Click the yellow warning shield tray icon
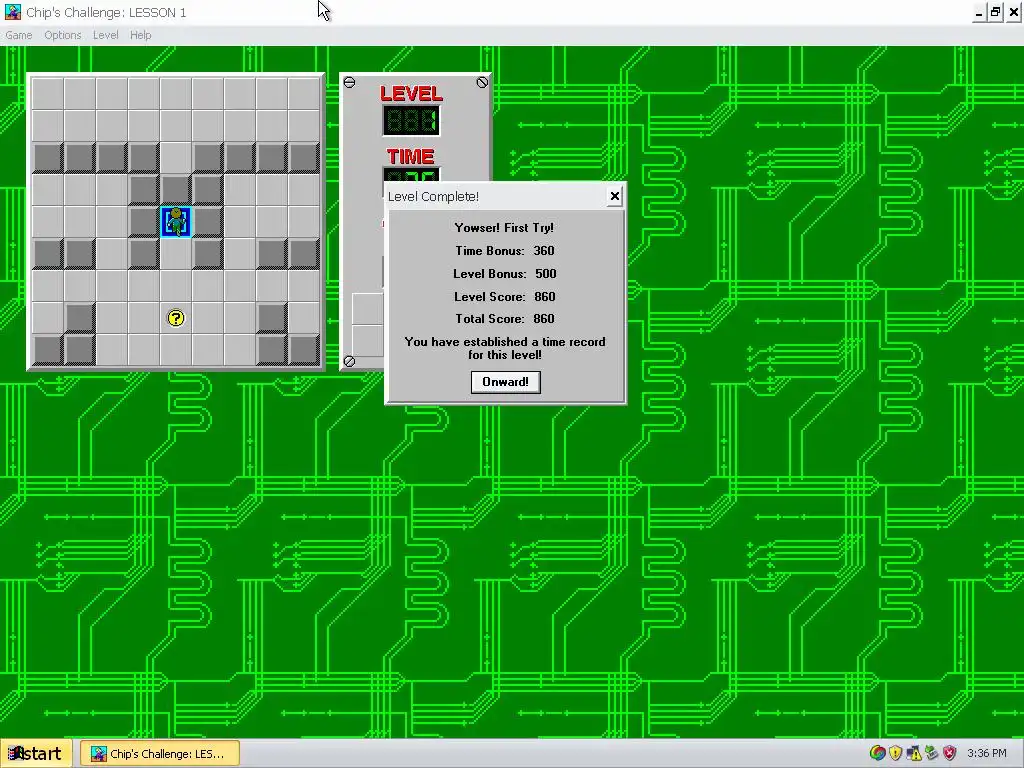1024x768 pixels. 895,753
